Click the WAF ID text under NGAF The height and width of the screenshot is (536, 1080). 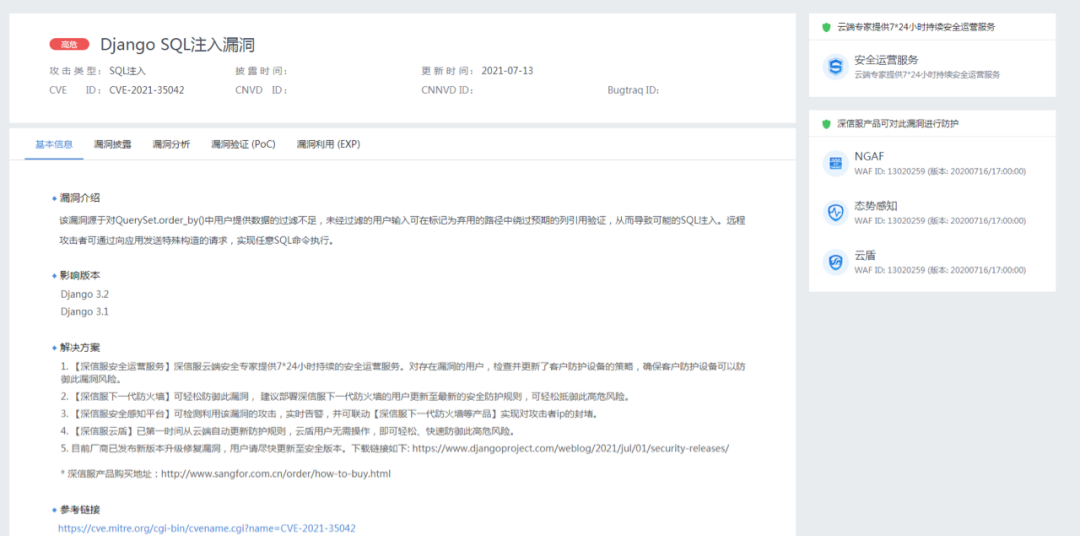point(940,172)
